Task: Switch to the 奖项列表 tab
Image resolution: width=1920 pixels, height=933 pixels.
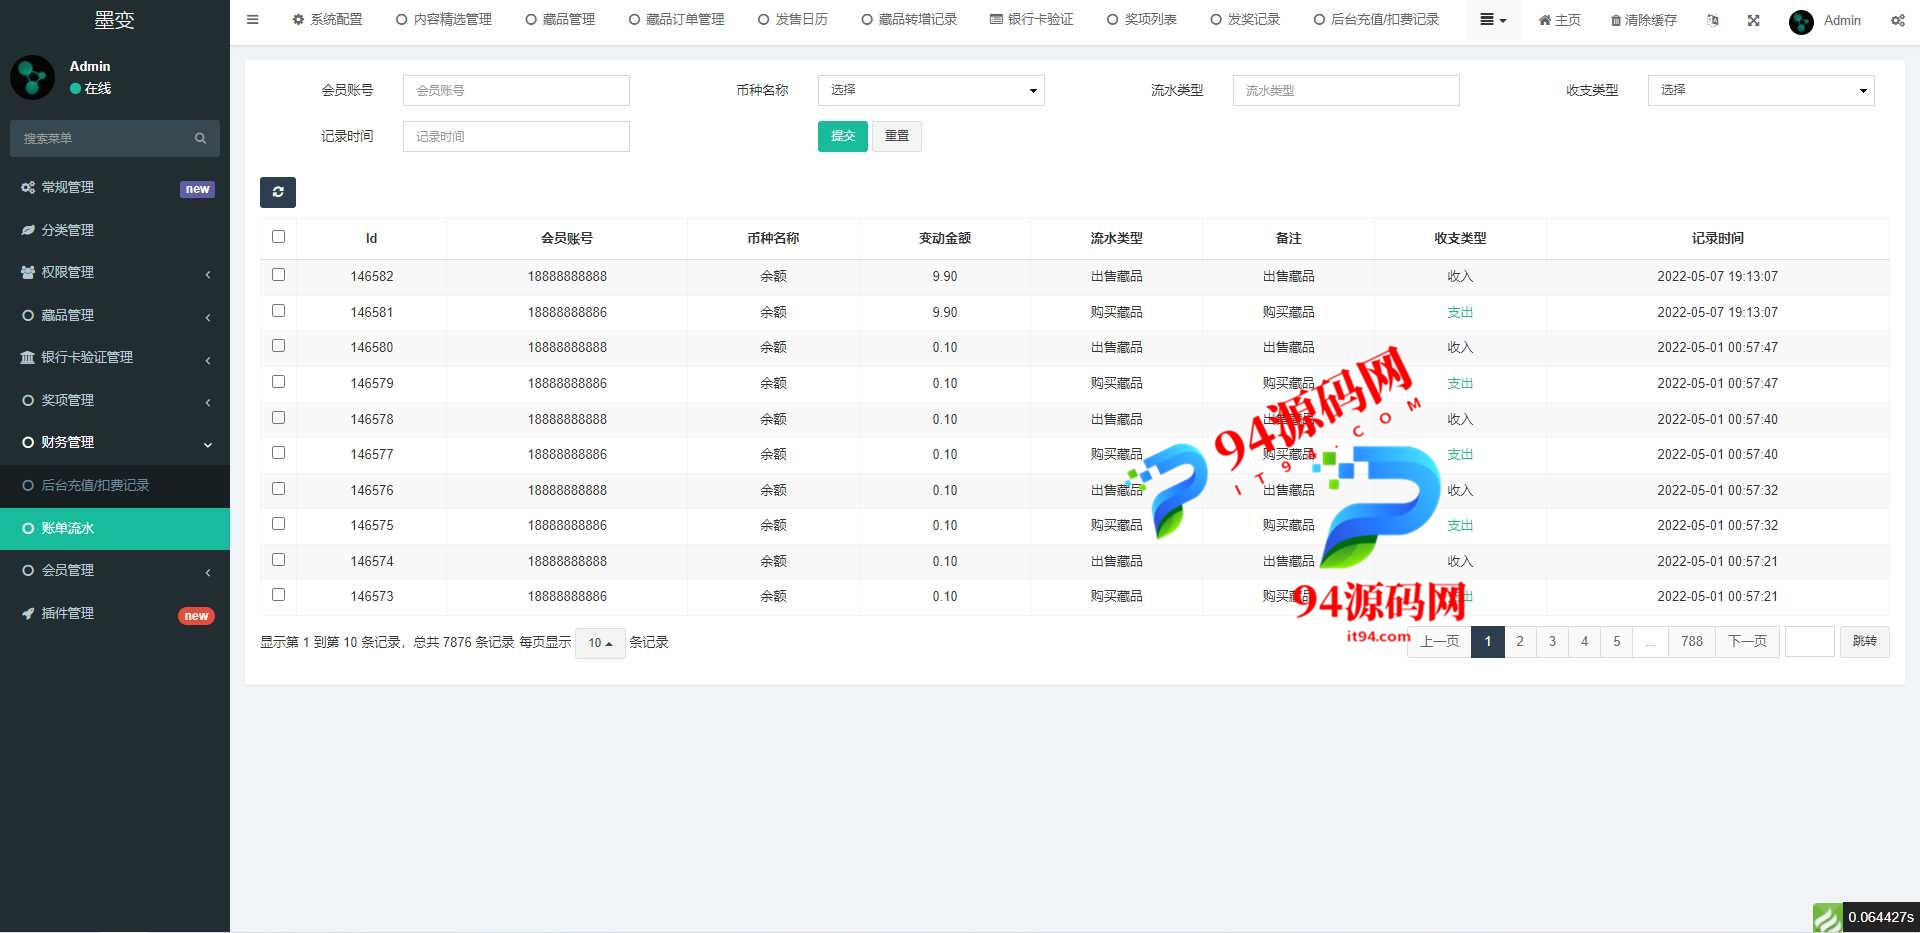Action: click(x=1142, y=19)
